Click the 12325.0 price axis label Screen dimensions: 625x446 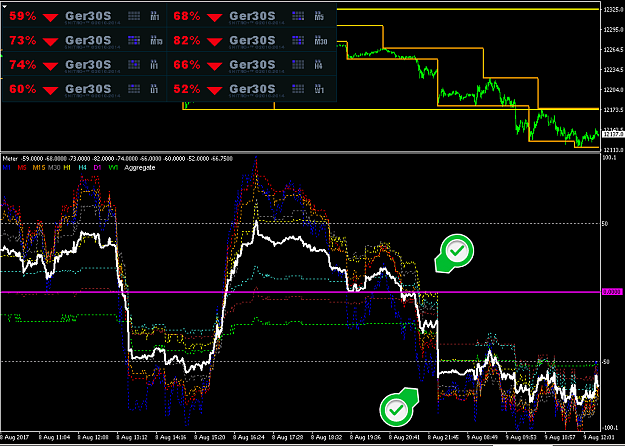(x=613, y=9)
